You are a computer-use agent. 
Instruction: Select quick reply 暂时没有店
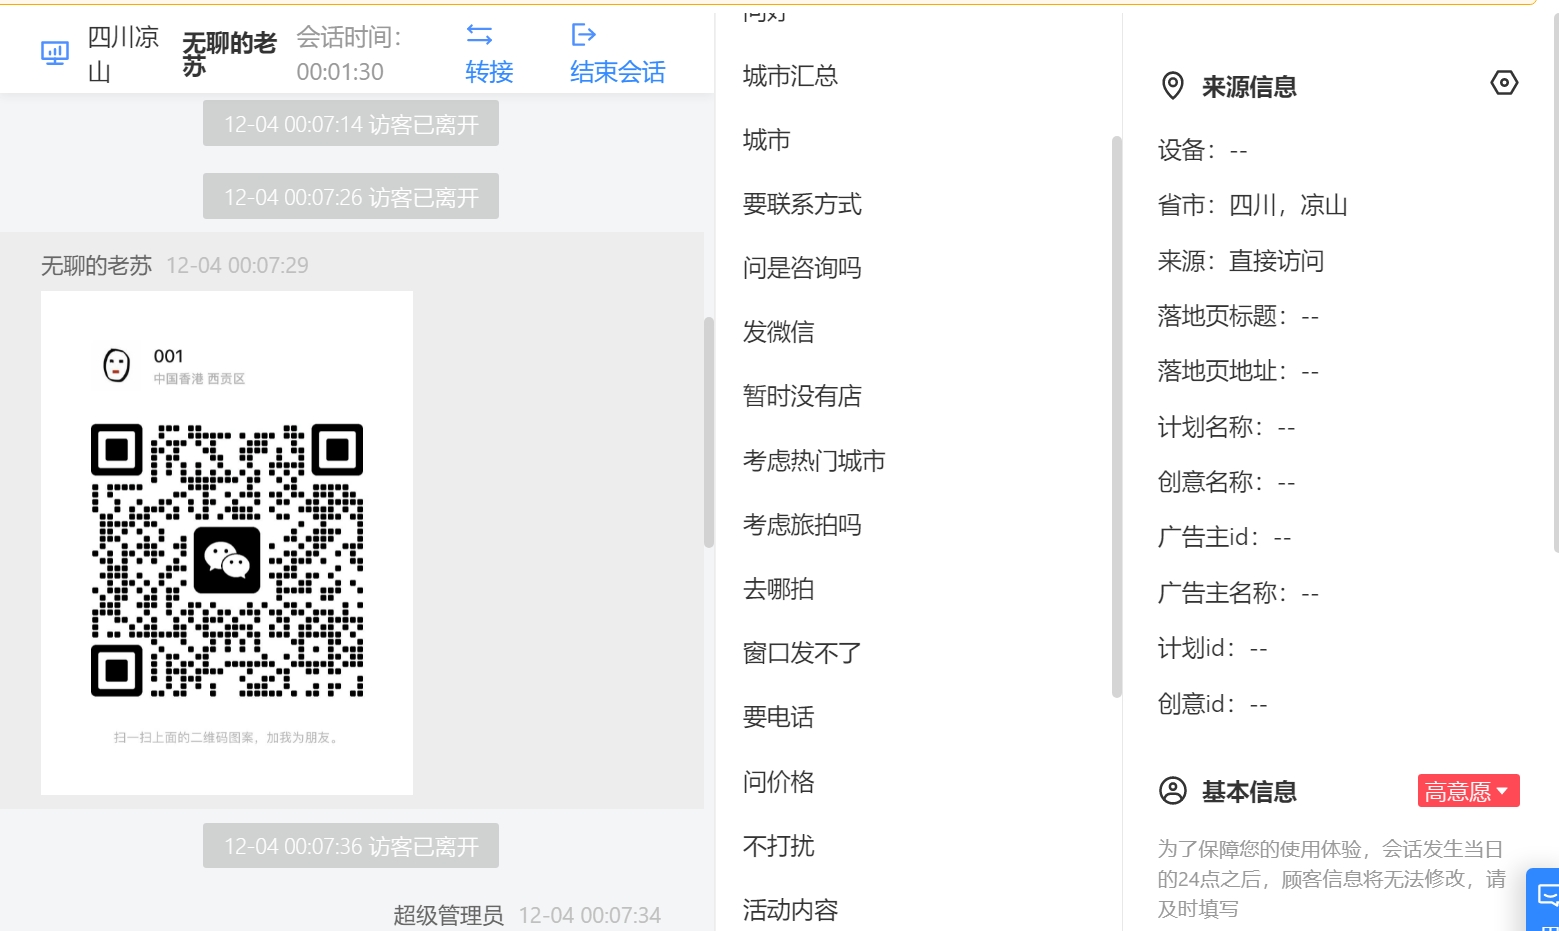tap(802, 396)
